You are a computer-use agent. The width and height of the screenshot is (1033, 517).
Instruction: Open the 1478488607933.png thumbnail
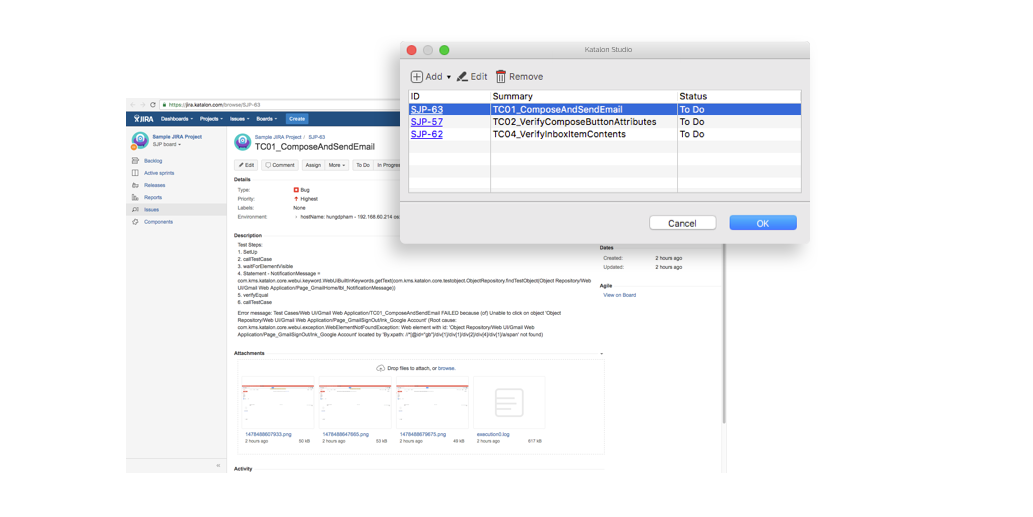[277, 402]
